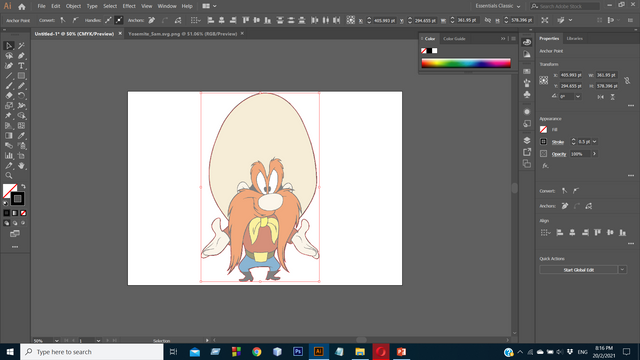This screenshot has height=360, width=640.
Task: Select the Magic Wand tool
Action: (21, 46)
